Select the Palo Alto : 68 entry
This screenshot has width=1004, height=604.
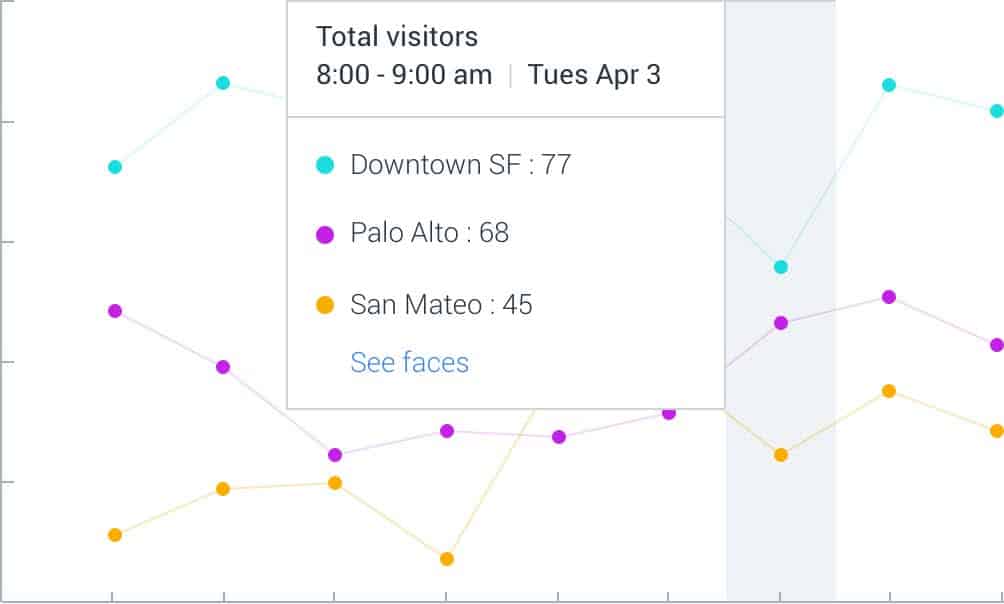click(x=429, y=232)
